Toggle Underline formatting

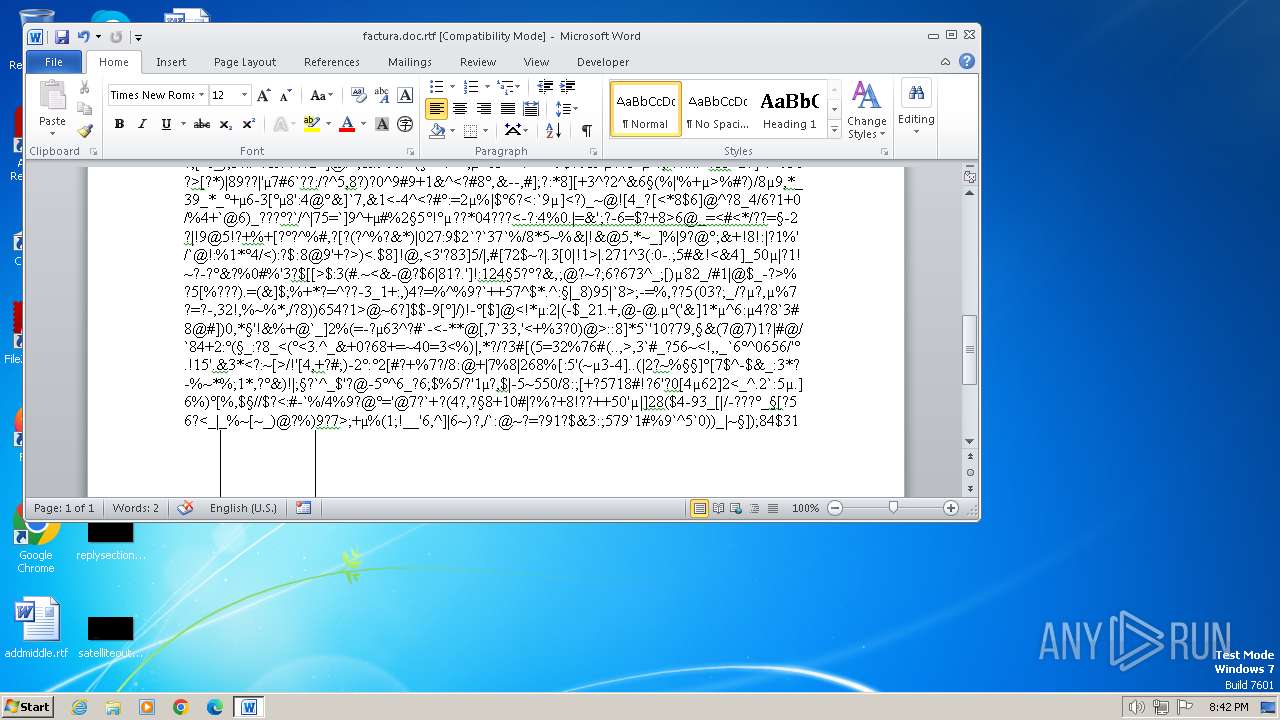pyautogui.click(x=165, y=124)
